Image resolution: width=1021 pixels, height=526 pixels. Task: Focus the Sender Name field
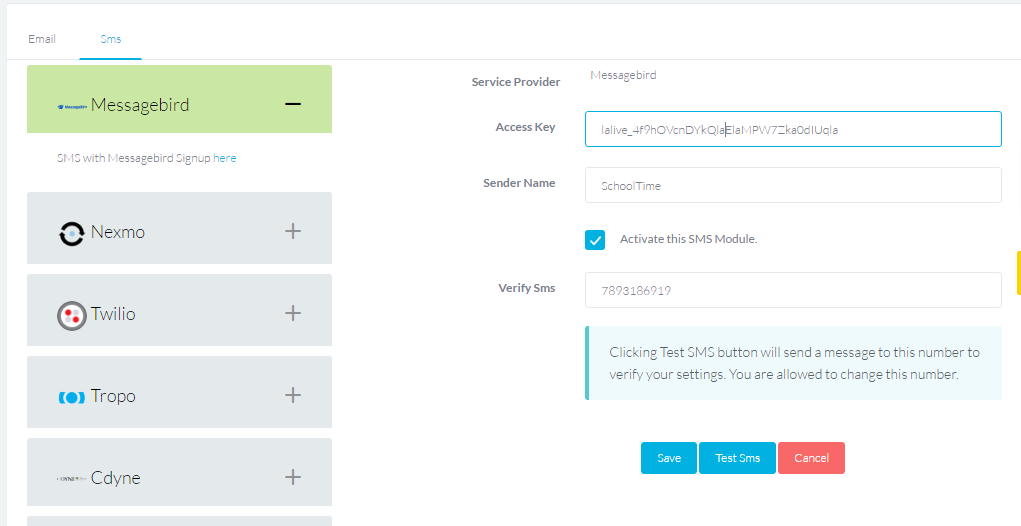point(793,185)
